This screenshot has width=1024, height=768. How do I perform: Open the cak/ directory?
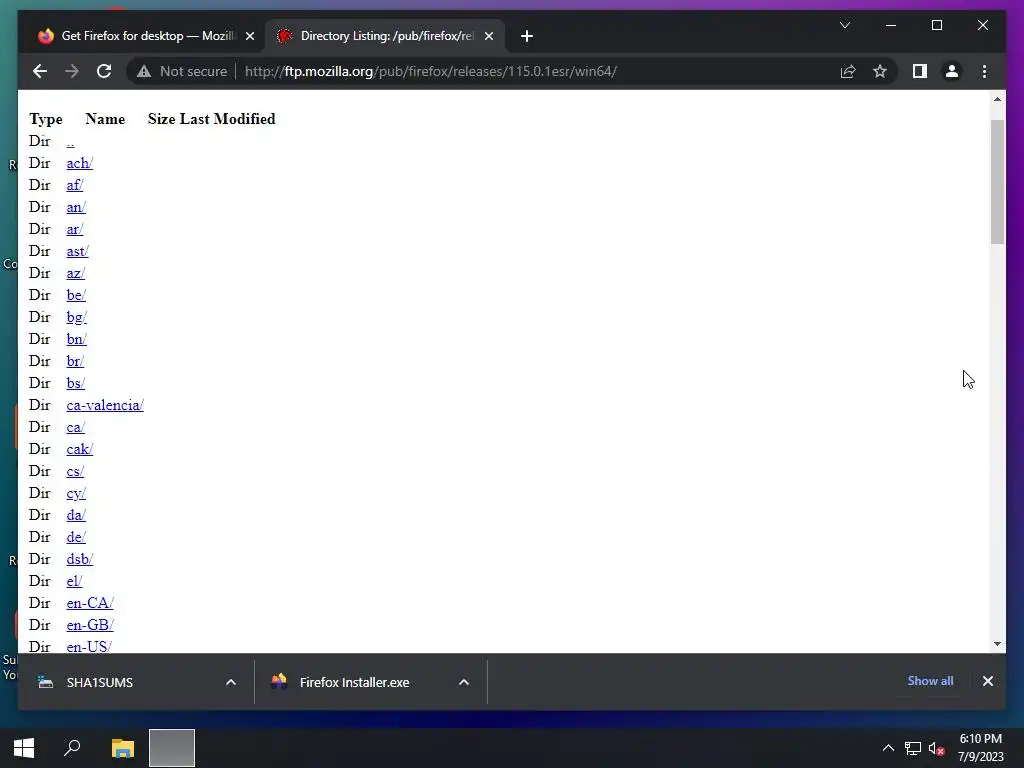pos(80,449)
